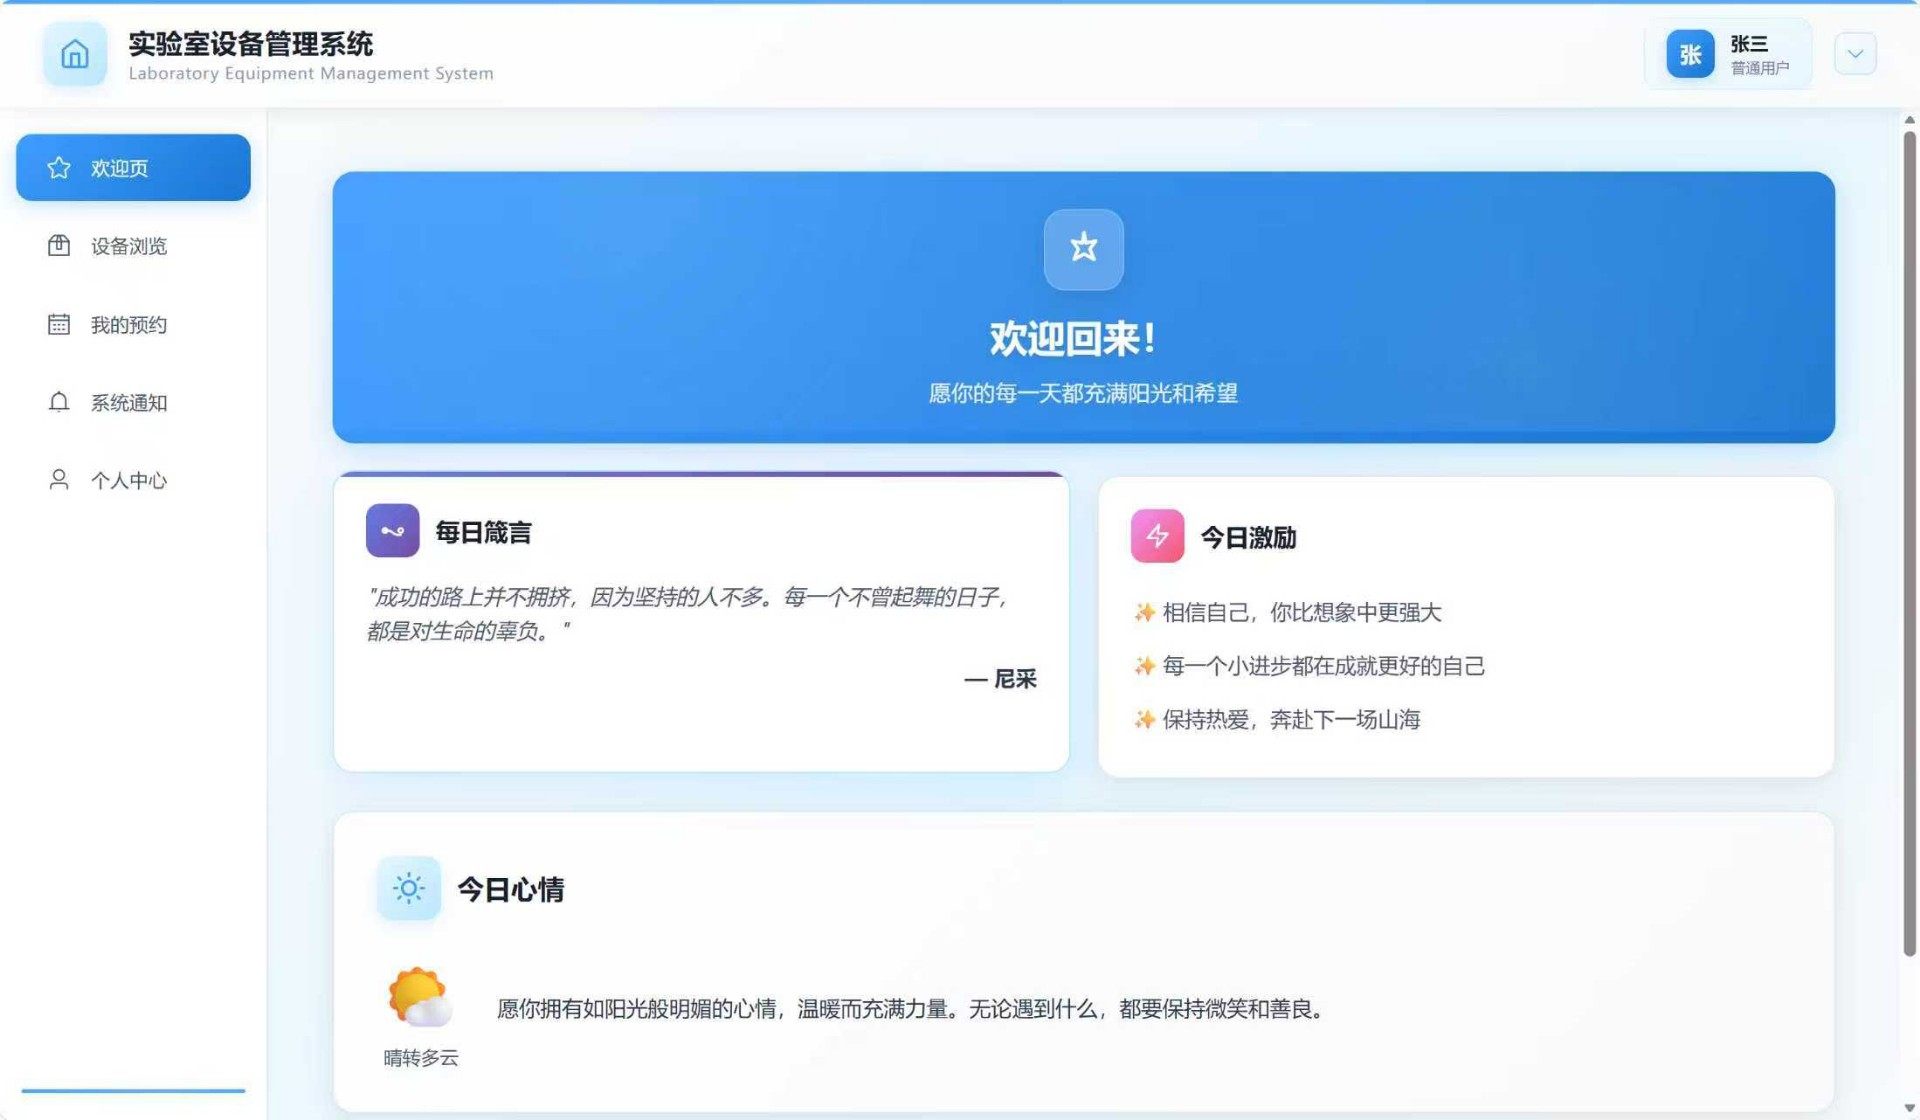Click the sun icon beside 今日心情
The height and width of the screenshot is (1120, 1920).
tap(408, 888)
